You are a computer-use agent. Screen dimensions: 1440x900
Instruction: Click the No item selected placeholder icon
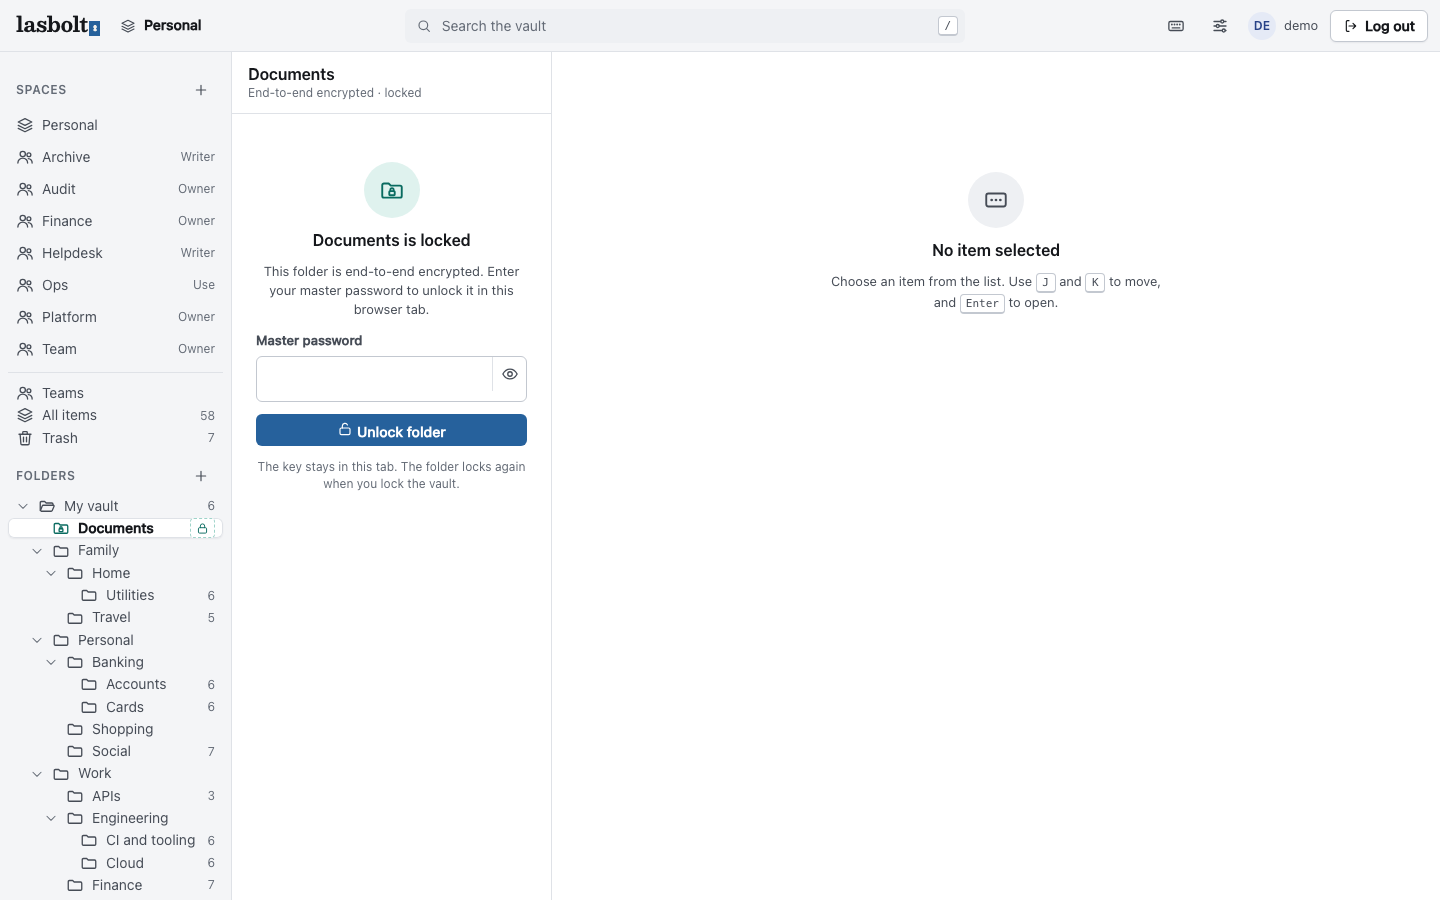click(x=996, y=200)
